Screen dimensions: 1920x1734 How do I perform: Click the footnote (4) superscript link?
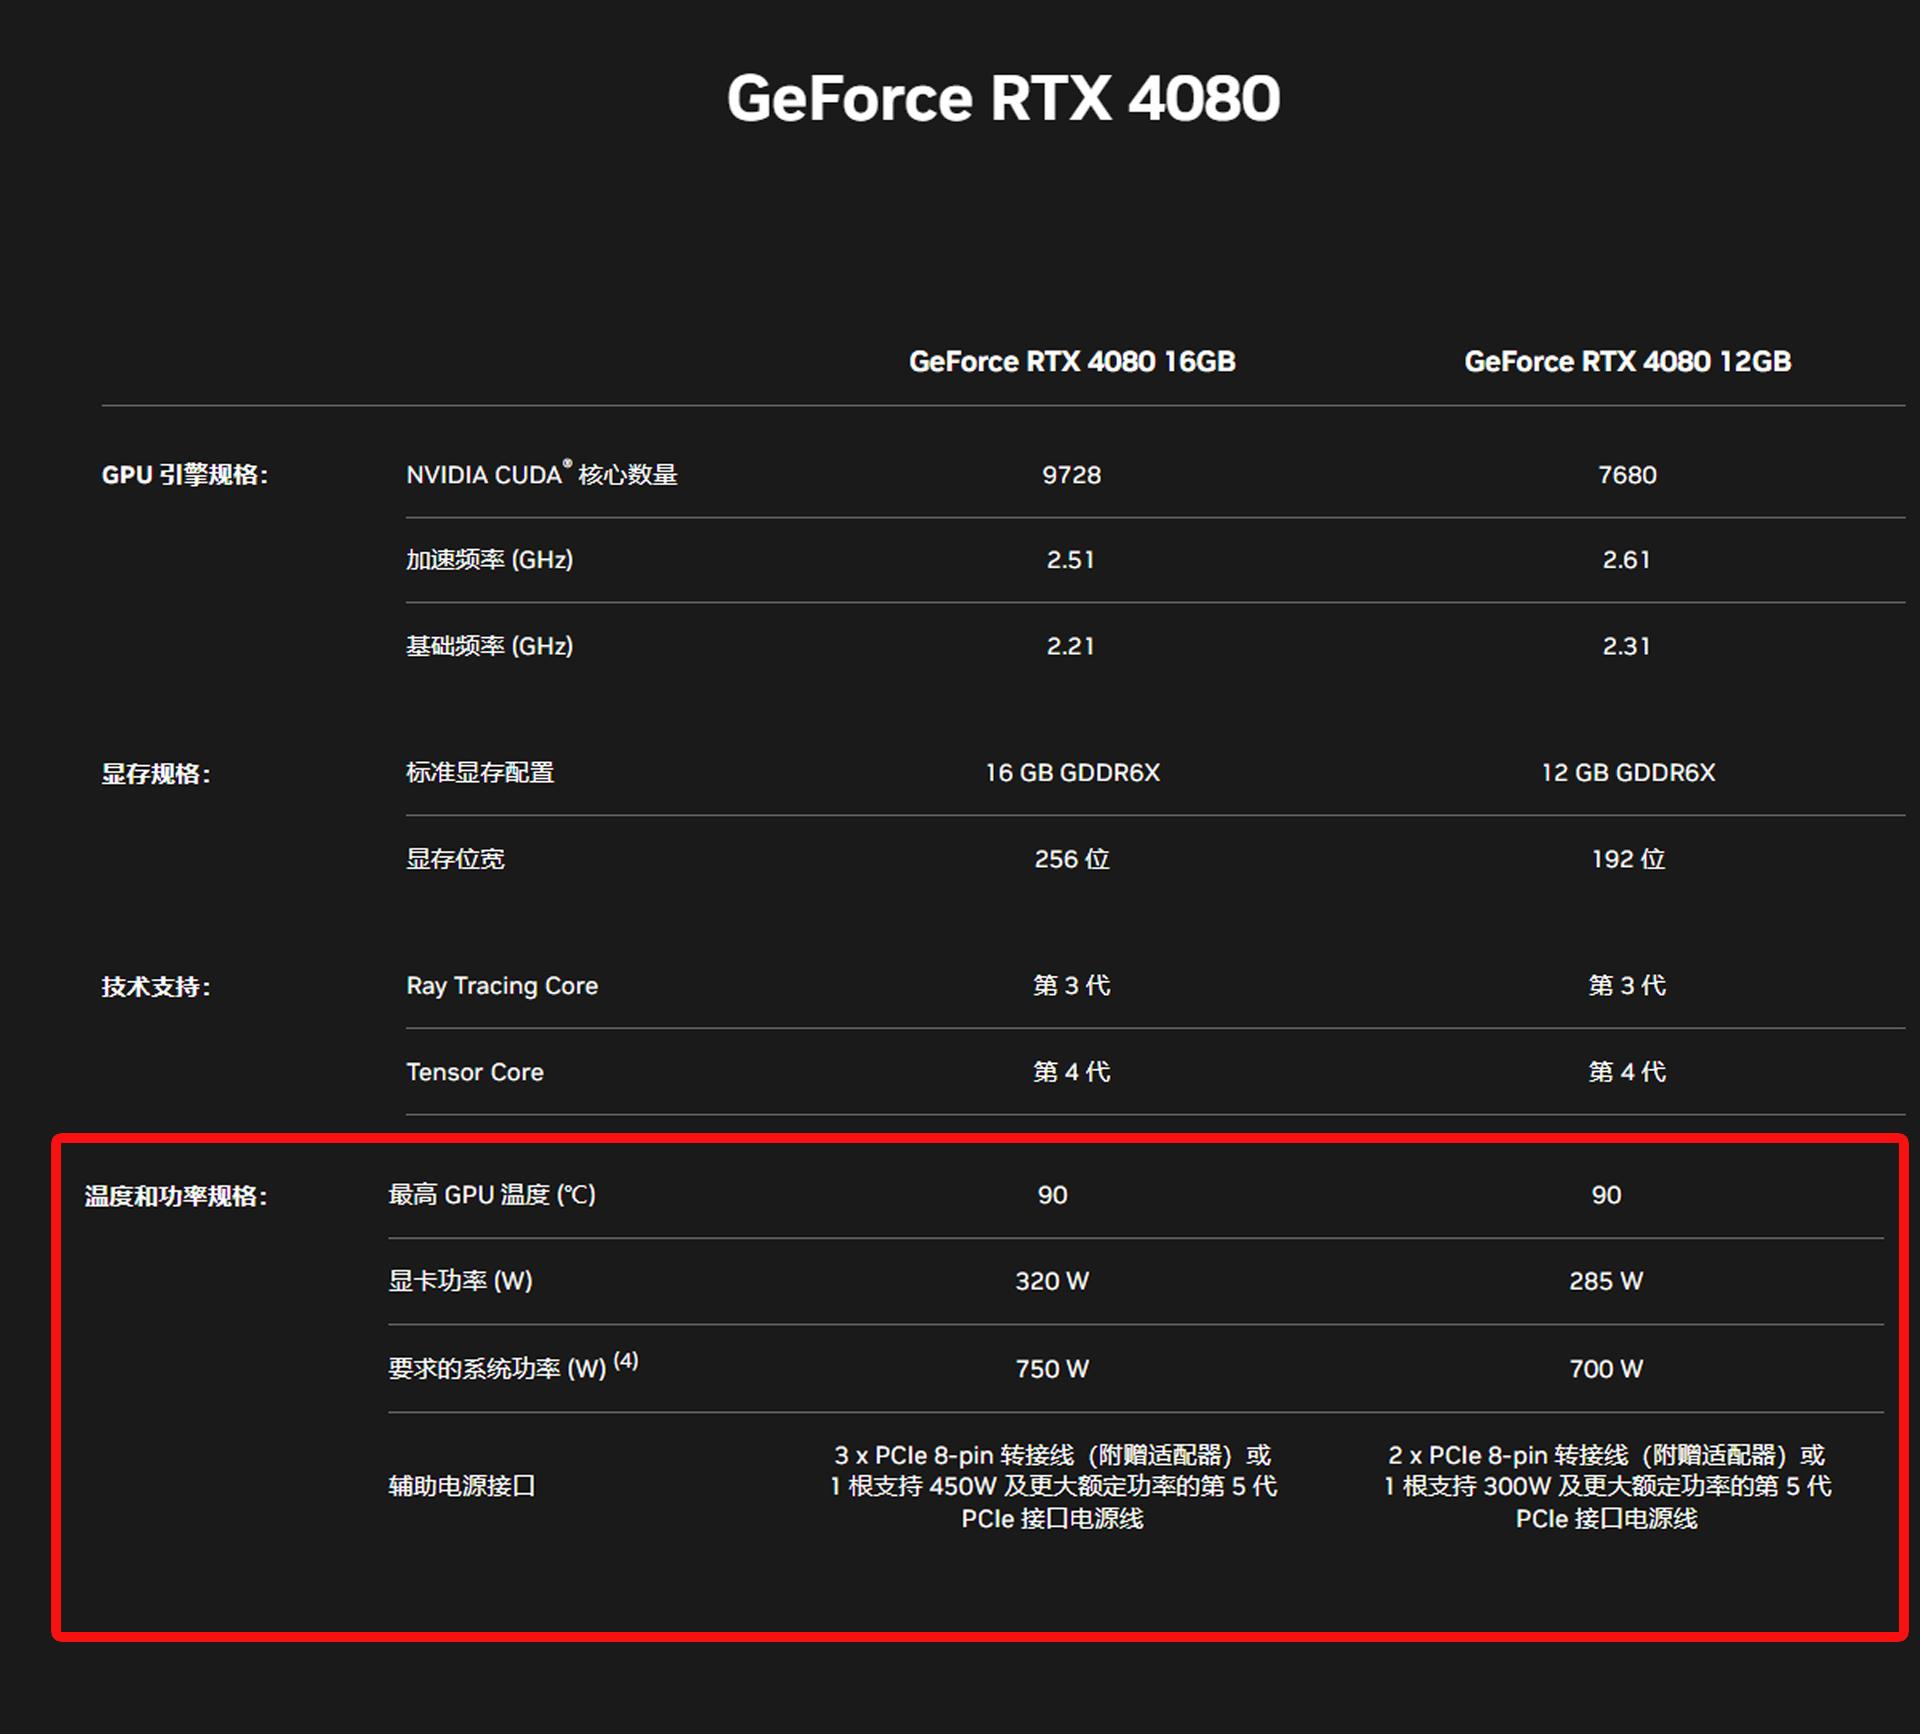tap(626, 1359)
